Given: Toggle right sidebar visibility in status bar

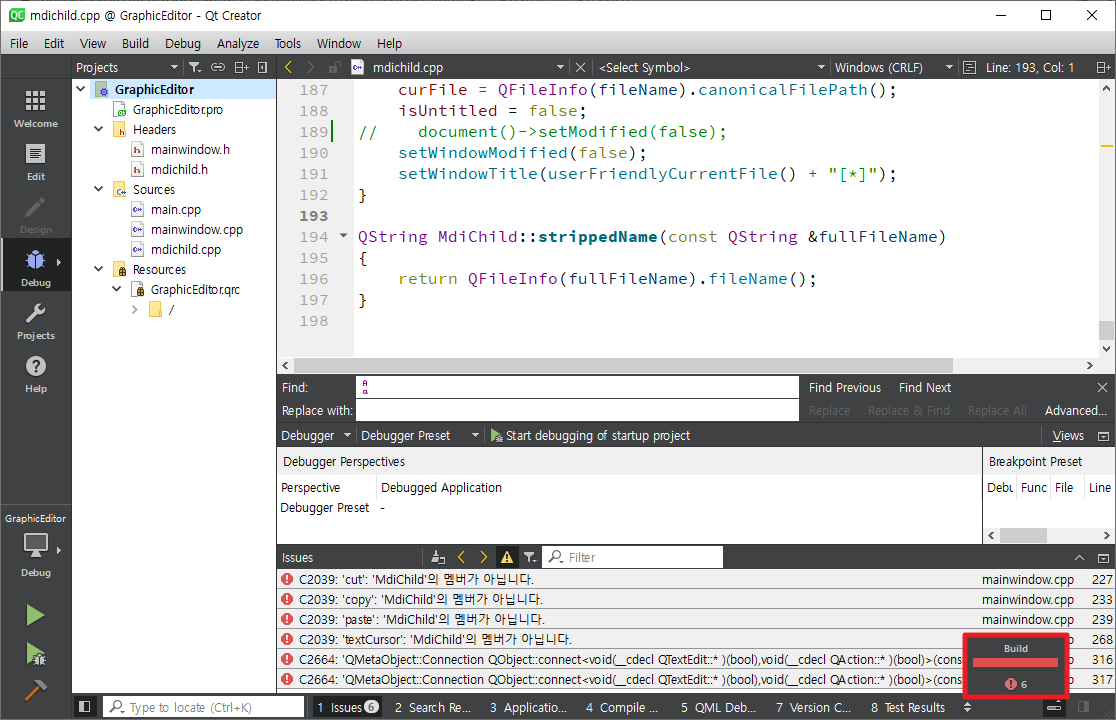Looking at the screenshot, I should click(1083, 706).
